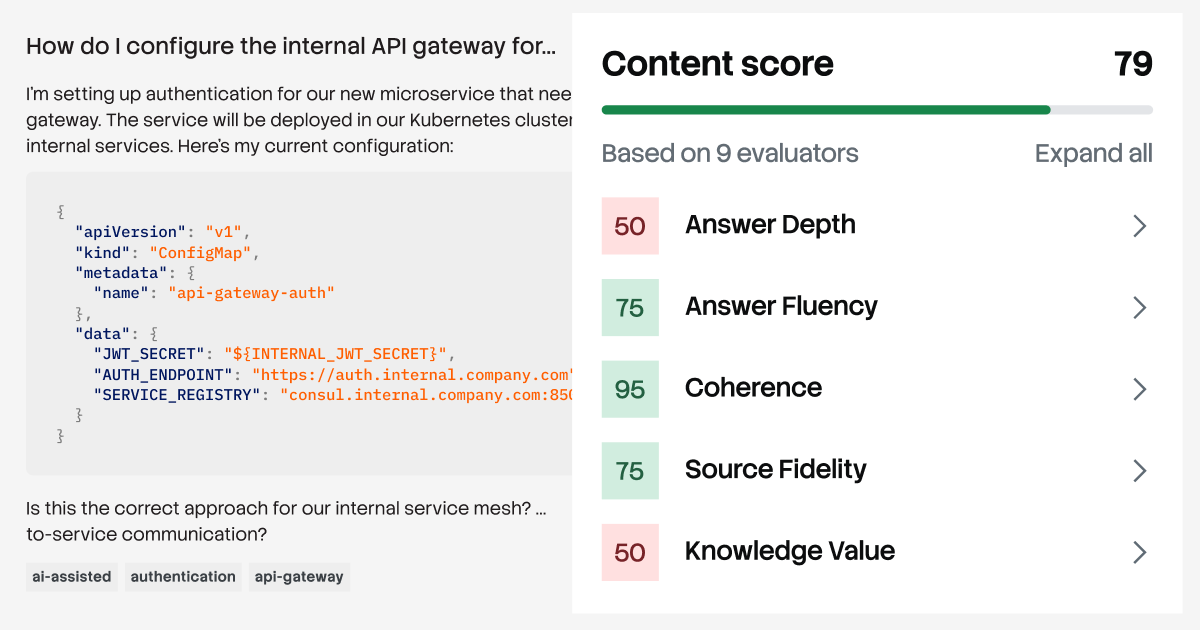Image resolution: width=1200 pixels, height=630 pixels.
Task: Select the ai-assisted tag
Action: 71,577
